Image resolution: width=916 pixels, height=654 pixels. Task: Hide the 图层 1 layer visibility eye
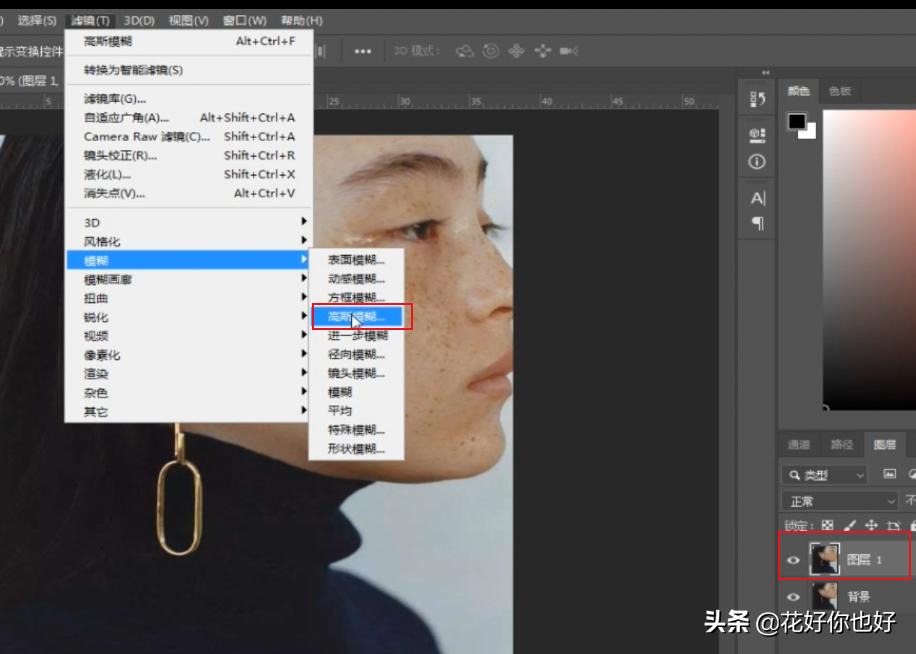795,558
